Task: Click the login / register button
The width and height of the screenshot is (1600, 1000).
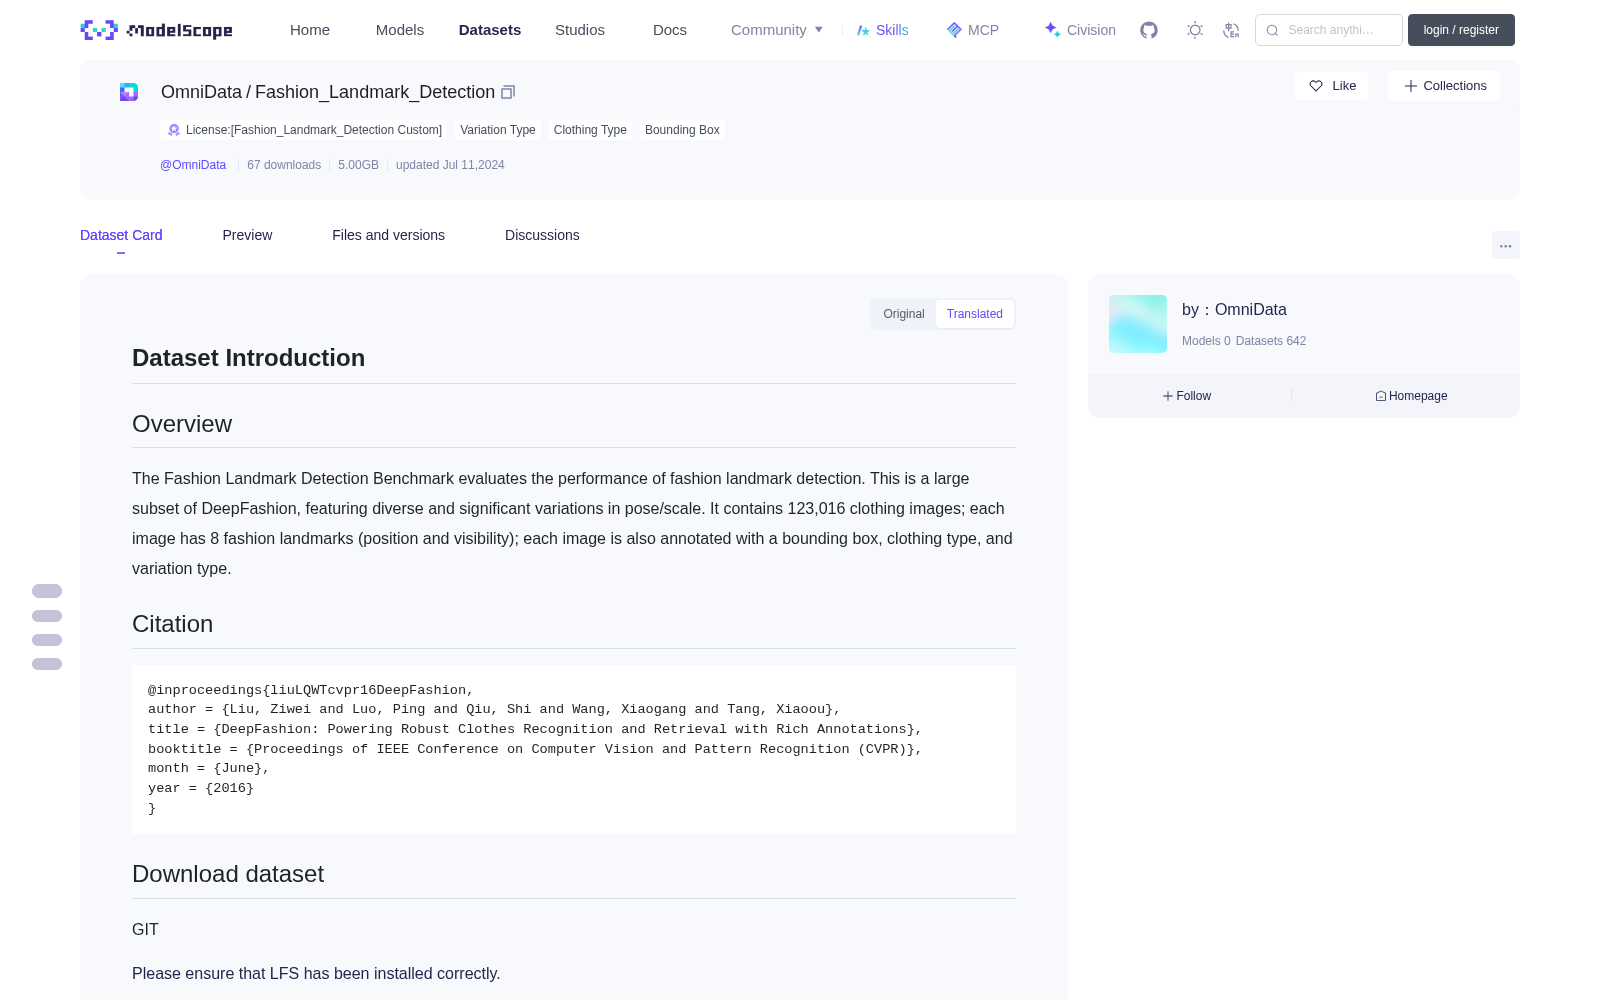Action: (x=1461, y=30)
